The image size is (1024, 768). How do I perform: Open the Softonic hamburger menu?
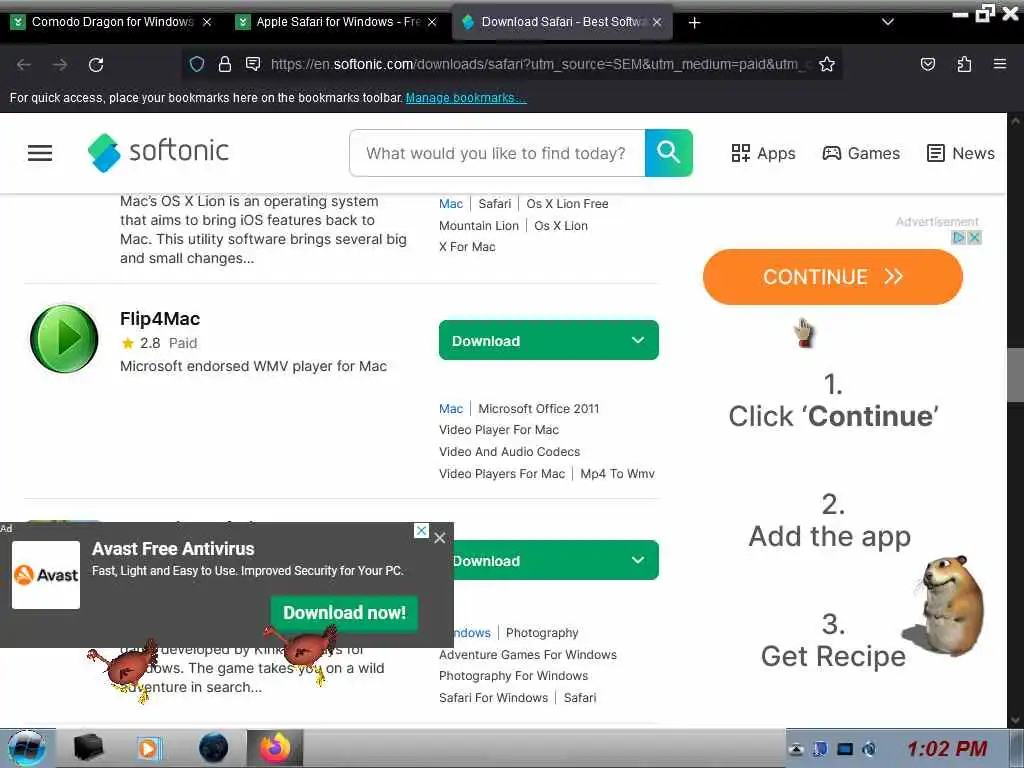(x=40, y=153)
